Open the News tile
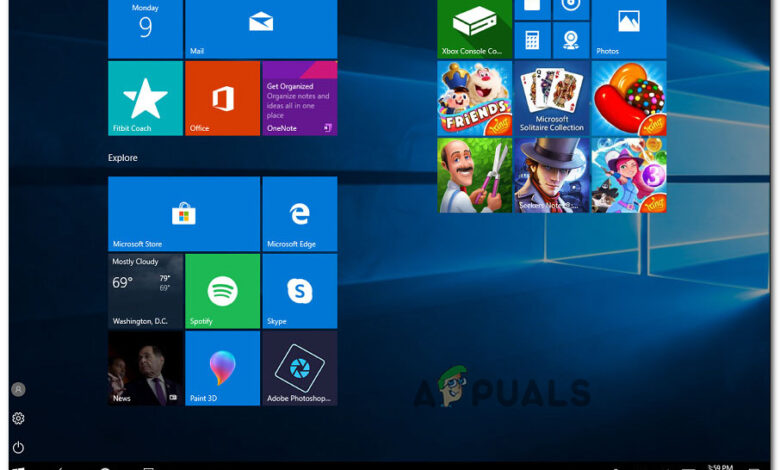This screenshot has width=780, height=470. 145,368
